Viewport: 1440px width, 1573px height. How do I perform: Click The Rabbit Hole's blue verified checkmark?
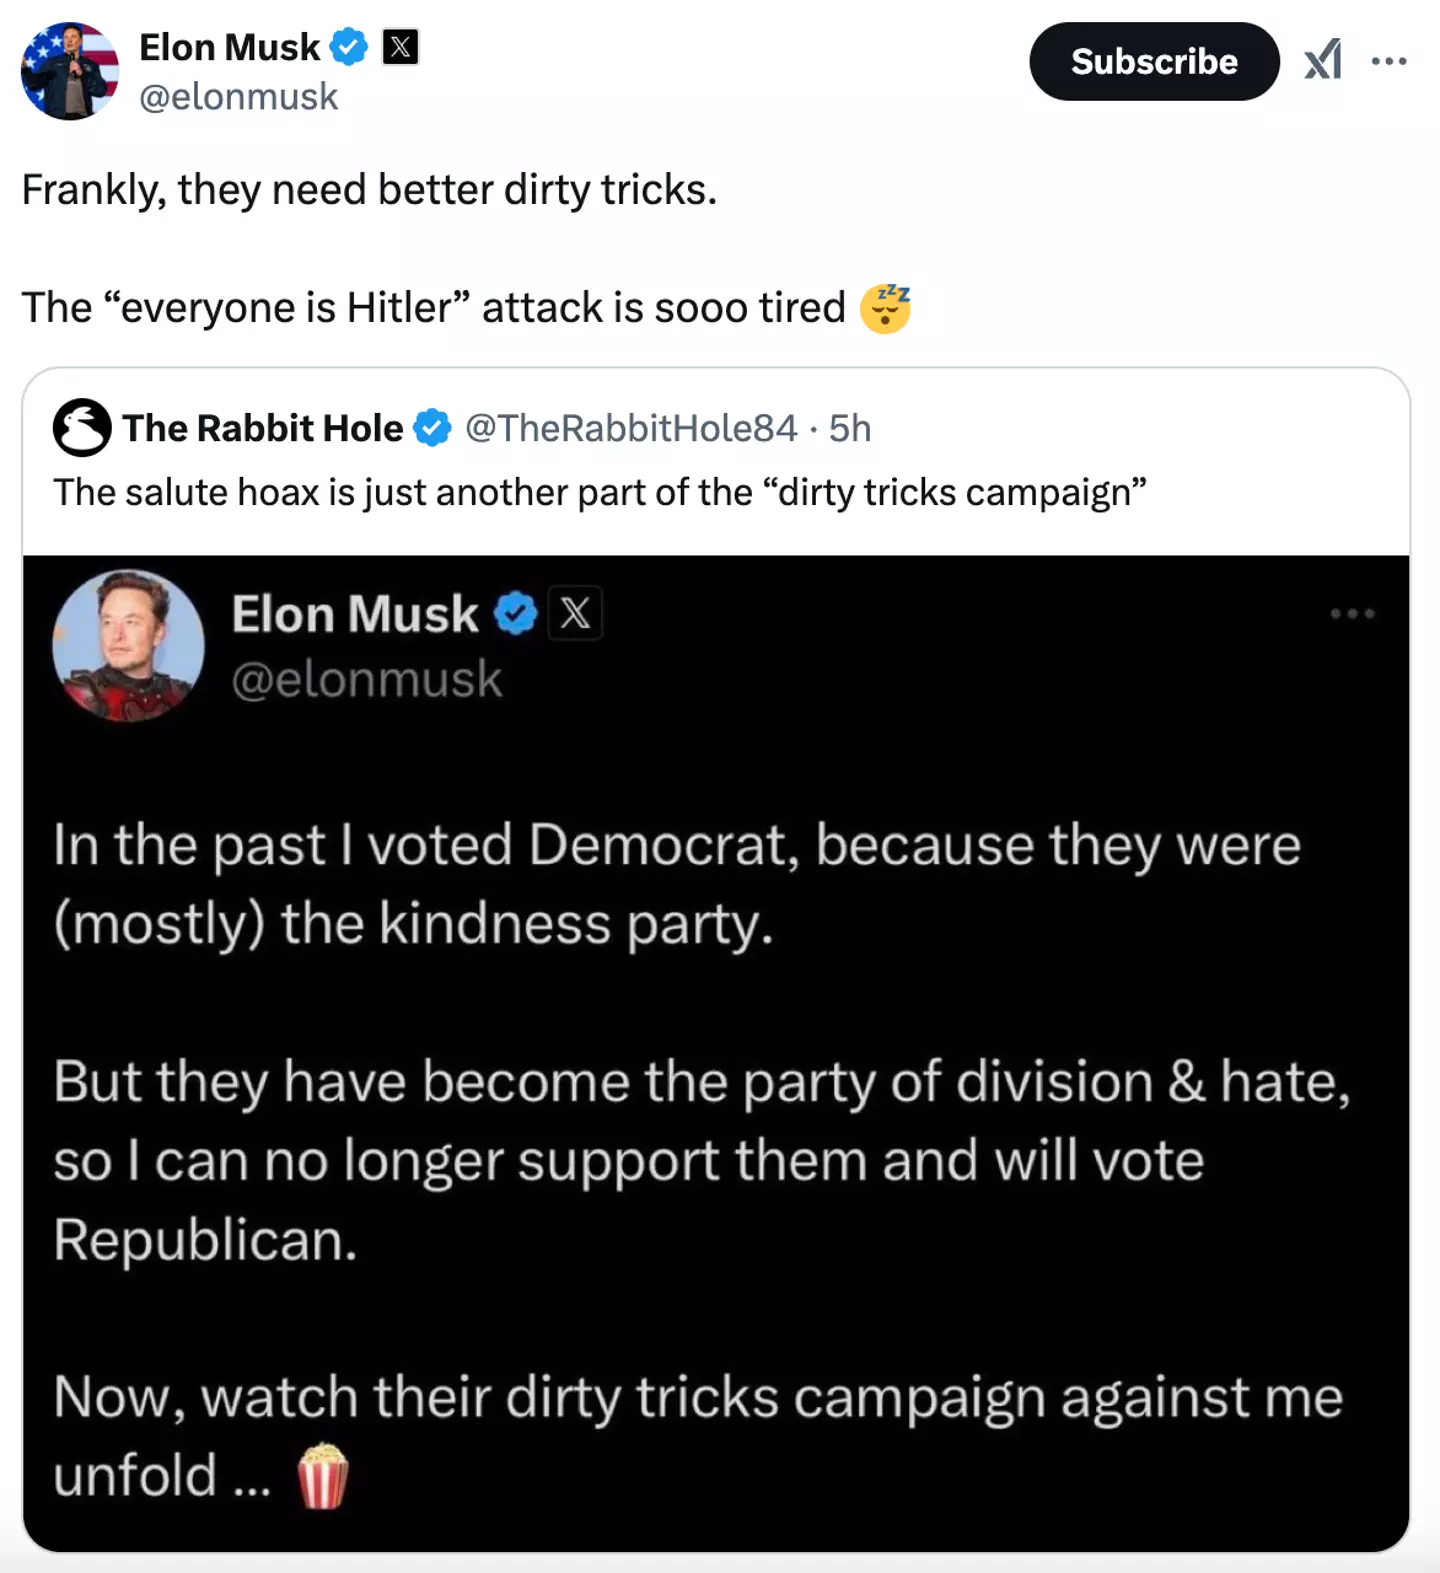point(433,428)
